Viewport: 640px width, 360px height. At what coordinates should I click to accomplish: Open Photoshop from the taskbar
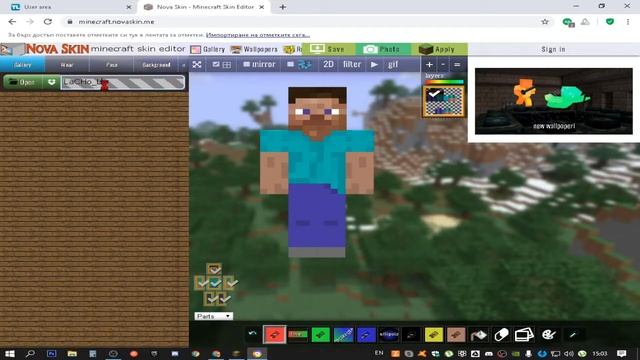[x=51, y=353]
